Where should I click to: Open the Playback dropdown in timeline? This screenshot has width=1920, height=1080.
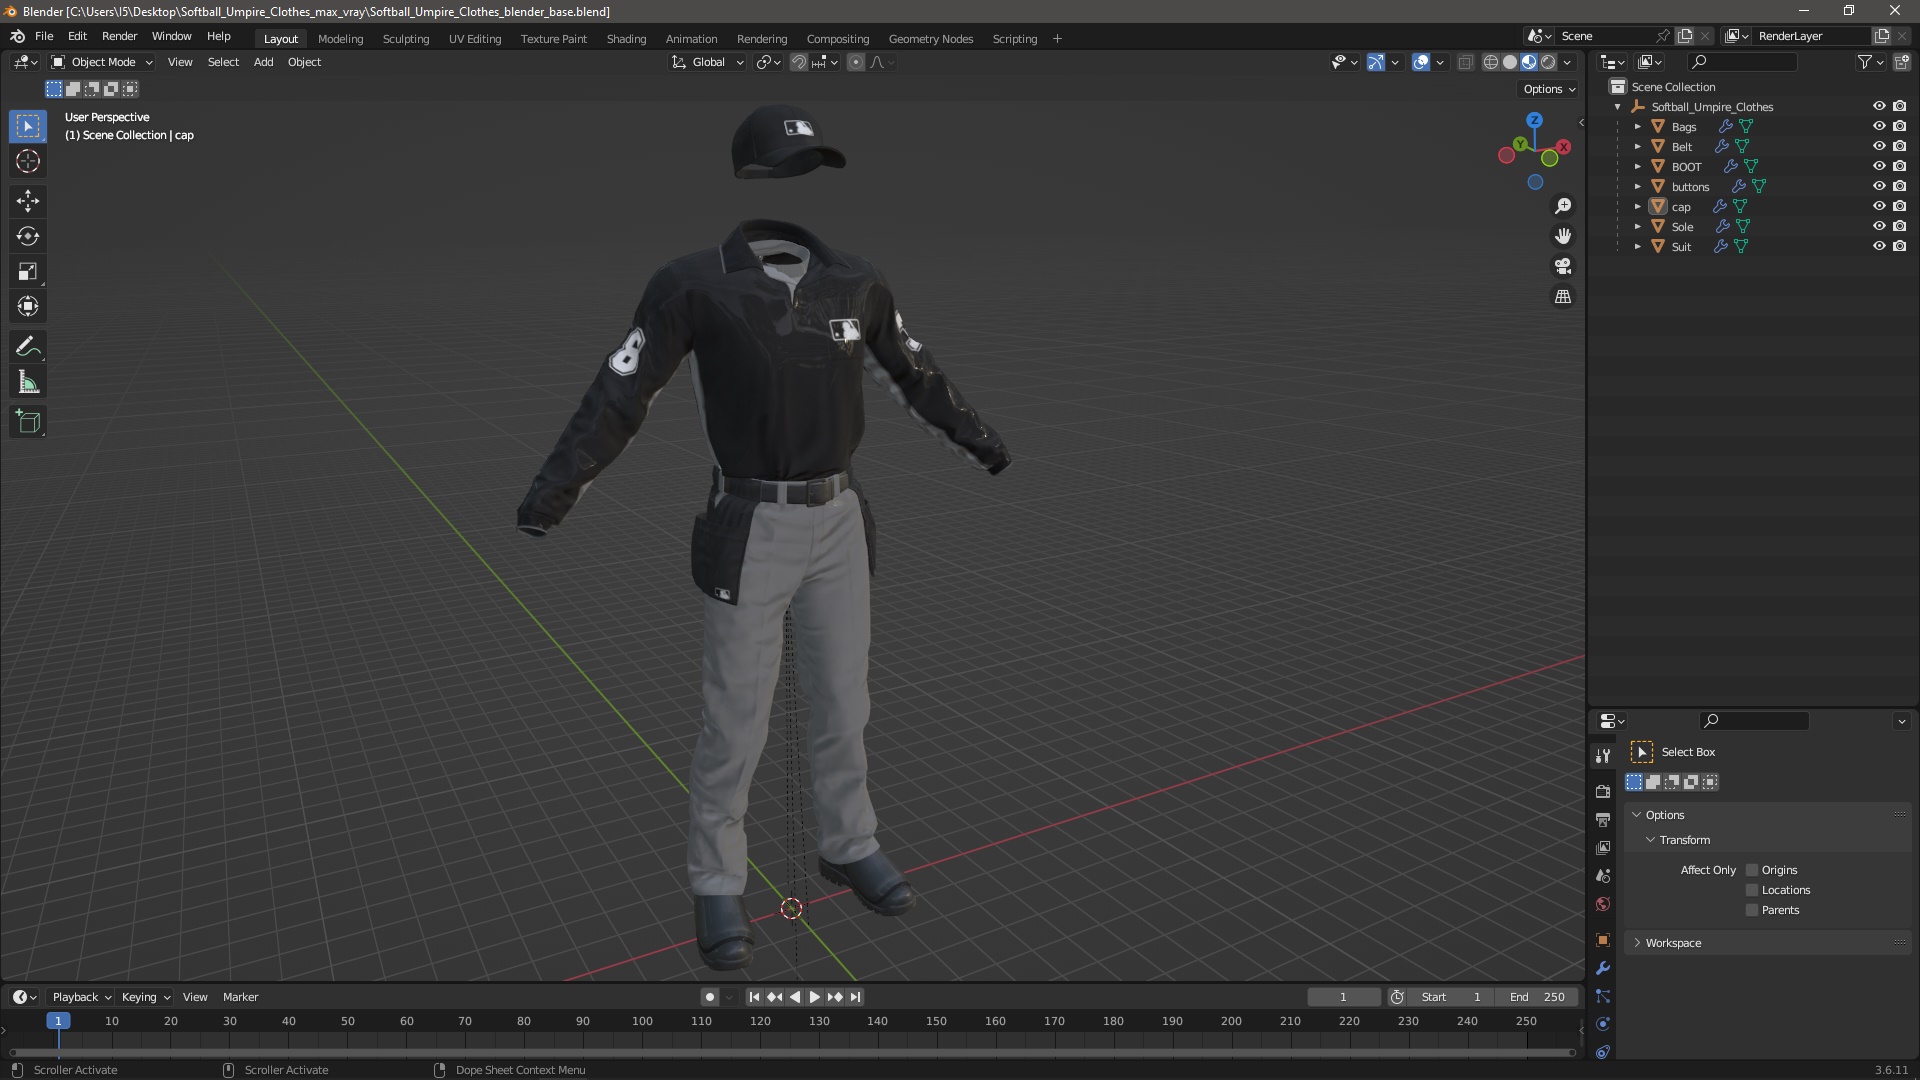coord(81,997)
